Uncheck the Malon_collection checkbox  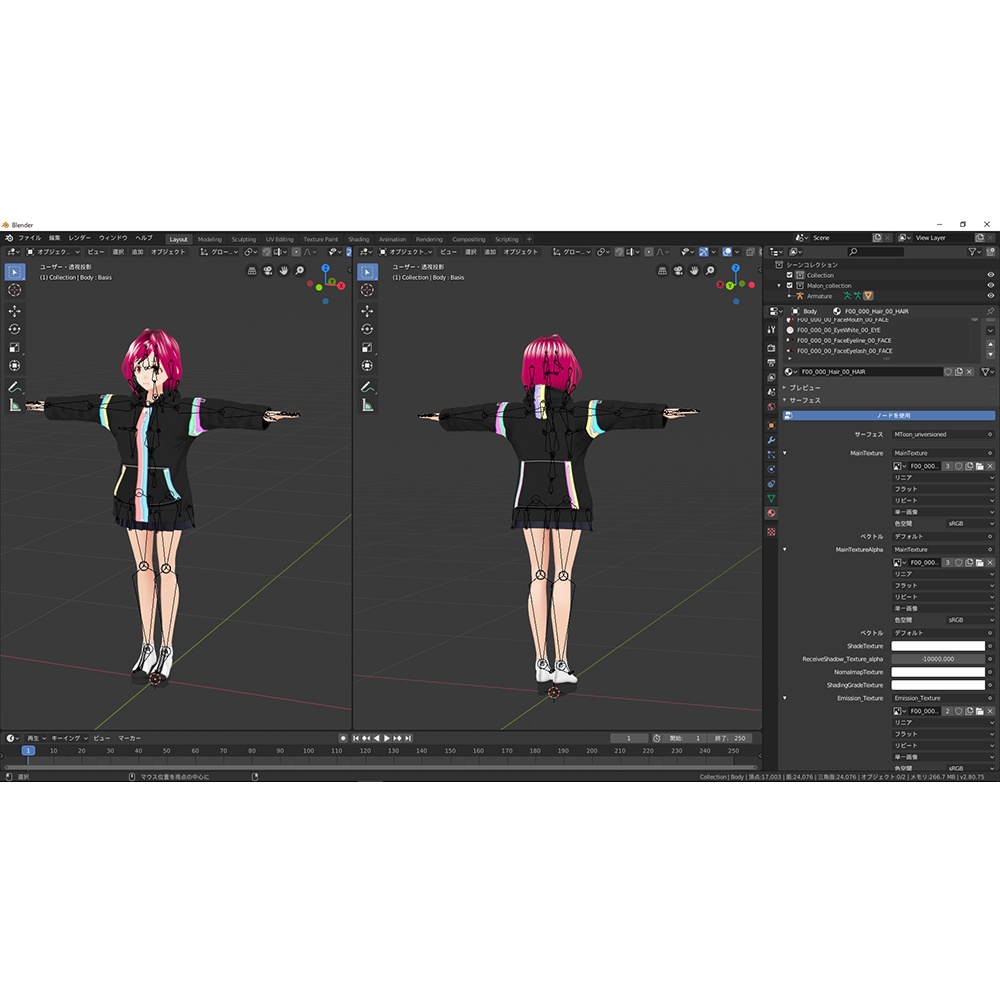[x=789, y=285]
